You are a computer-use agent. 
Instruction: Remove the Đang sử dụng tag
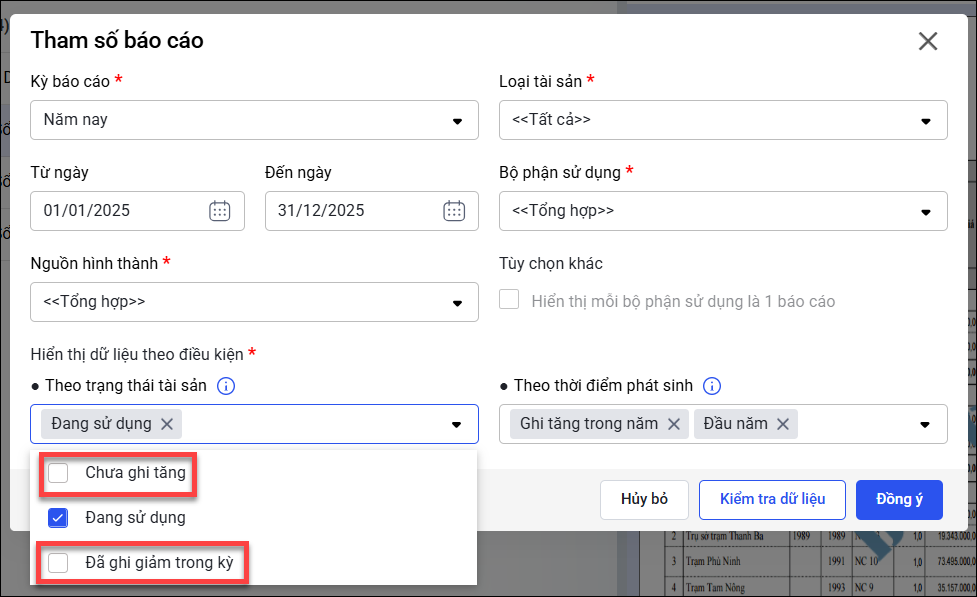167,424
